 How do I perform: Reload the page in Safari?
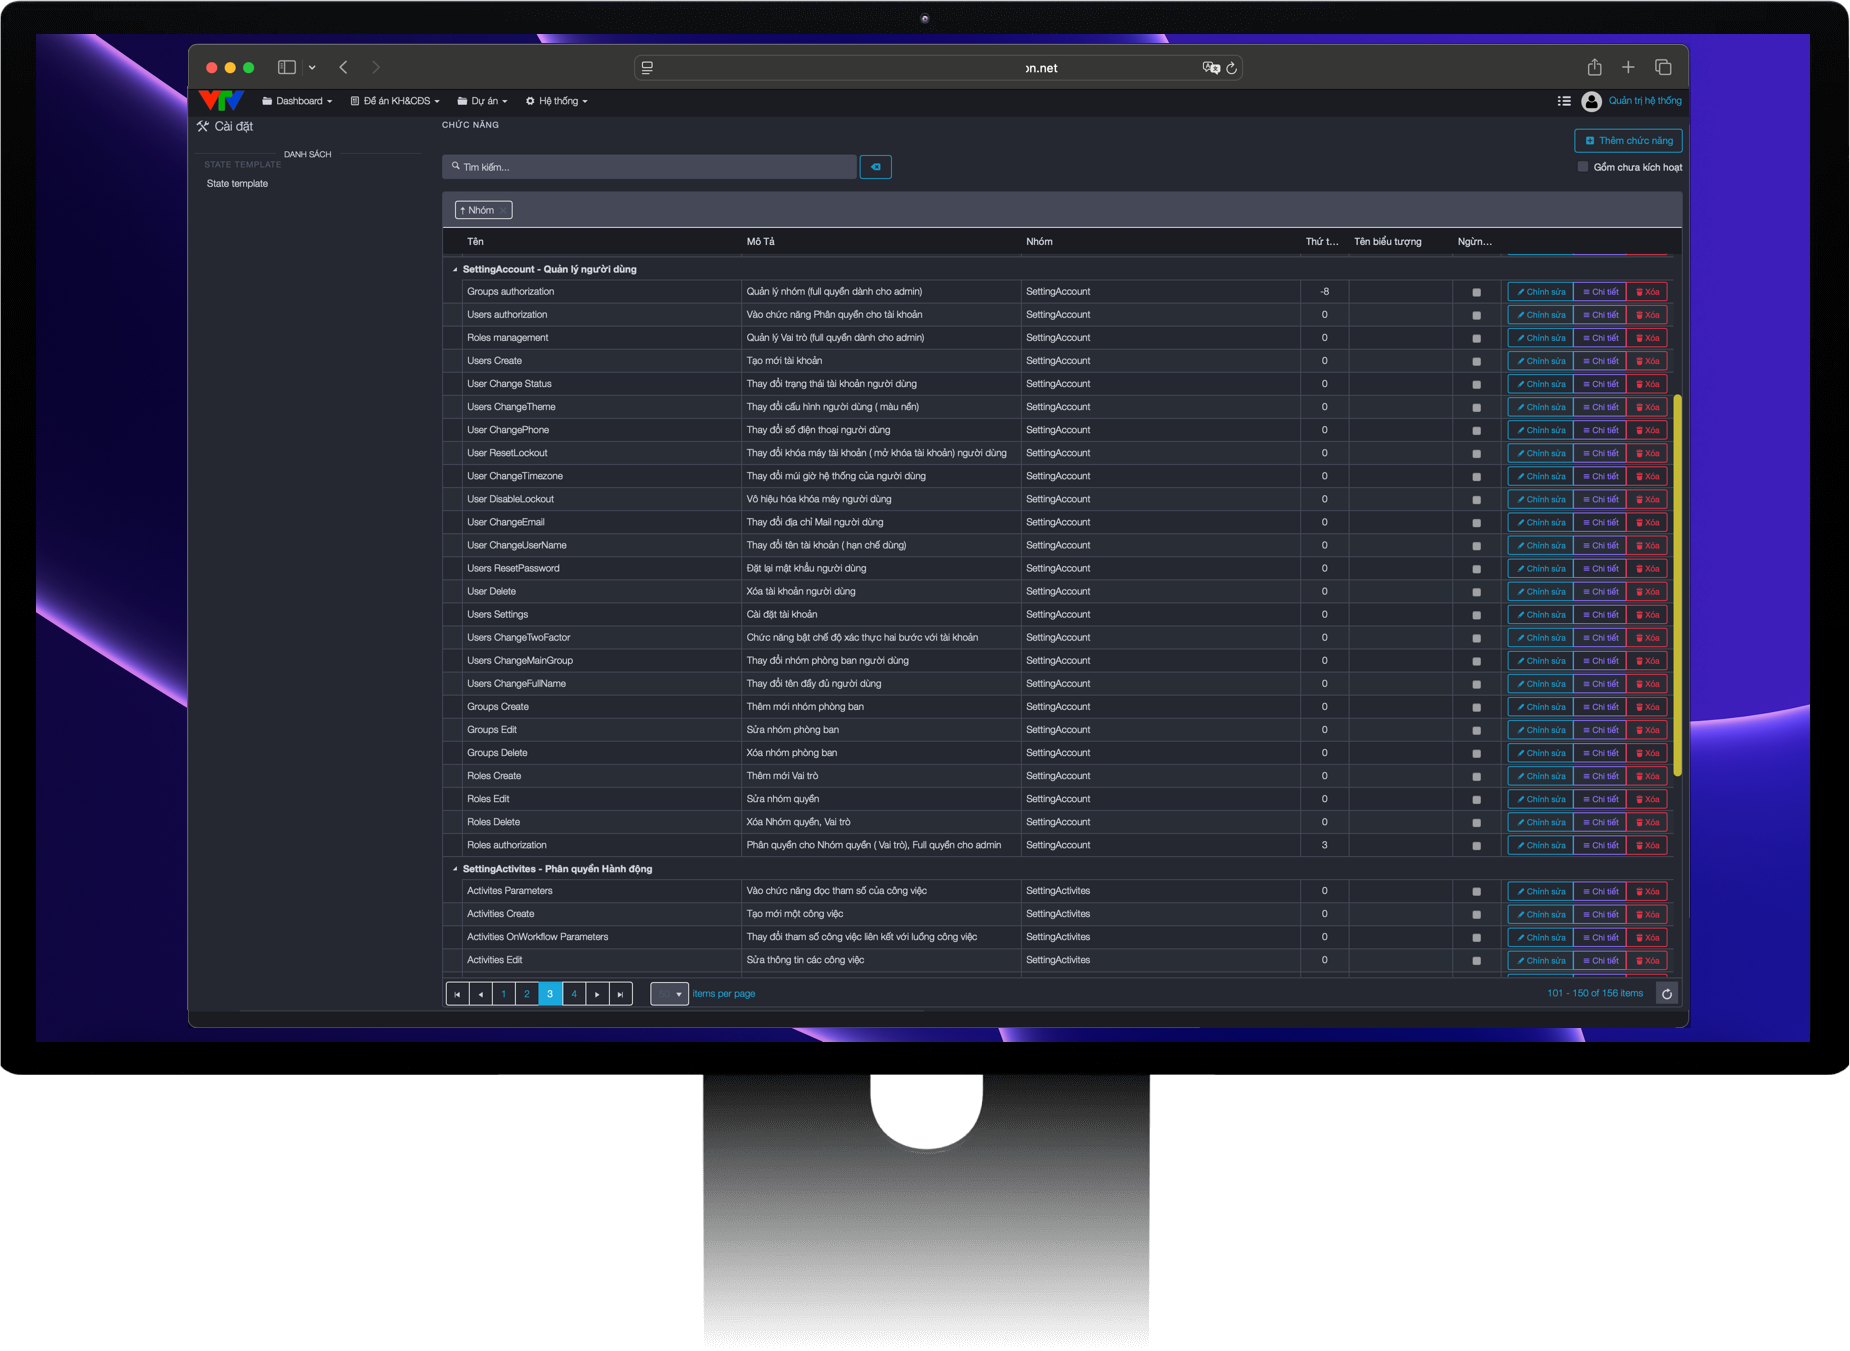click(1232, 68)
